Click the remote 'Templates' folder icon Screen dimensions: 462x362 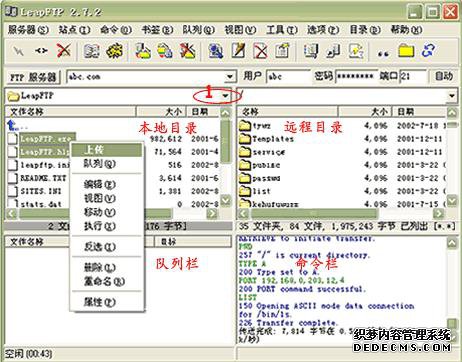[x=245, y=138]
